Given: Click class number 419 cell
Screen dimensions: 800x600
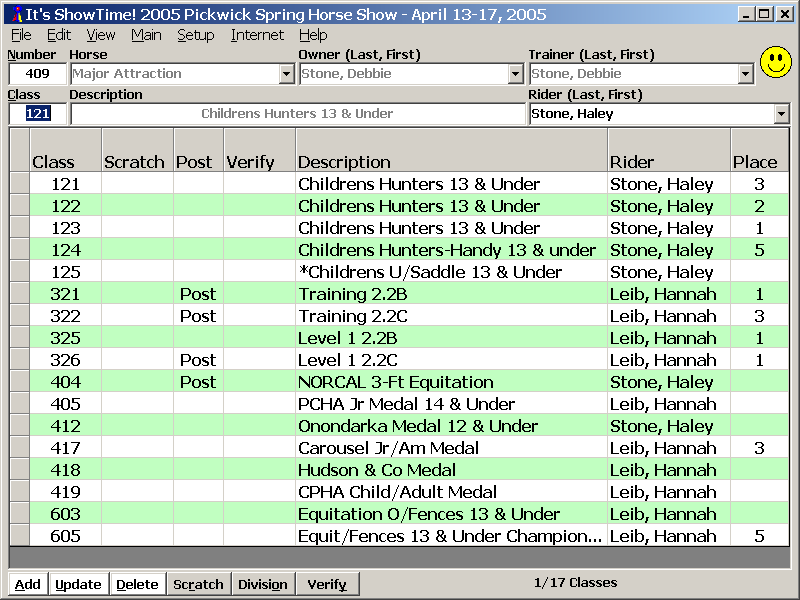Looking at the screenshot, I should (x=66, y=491).
